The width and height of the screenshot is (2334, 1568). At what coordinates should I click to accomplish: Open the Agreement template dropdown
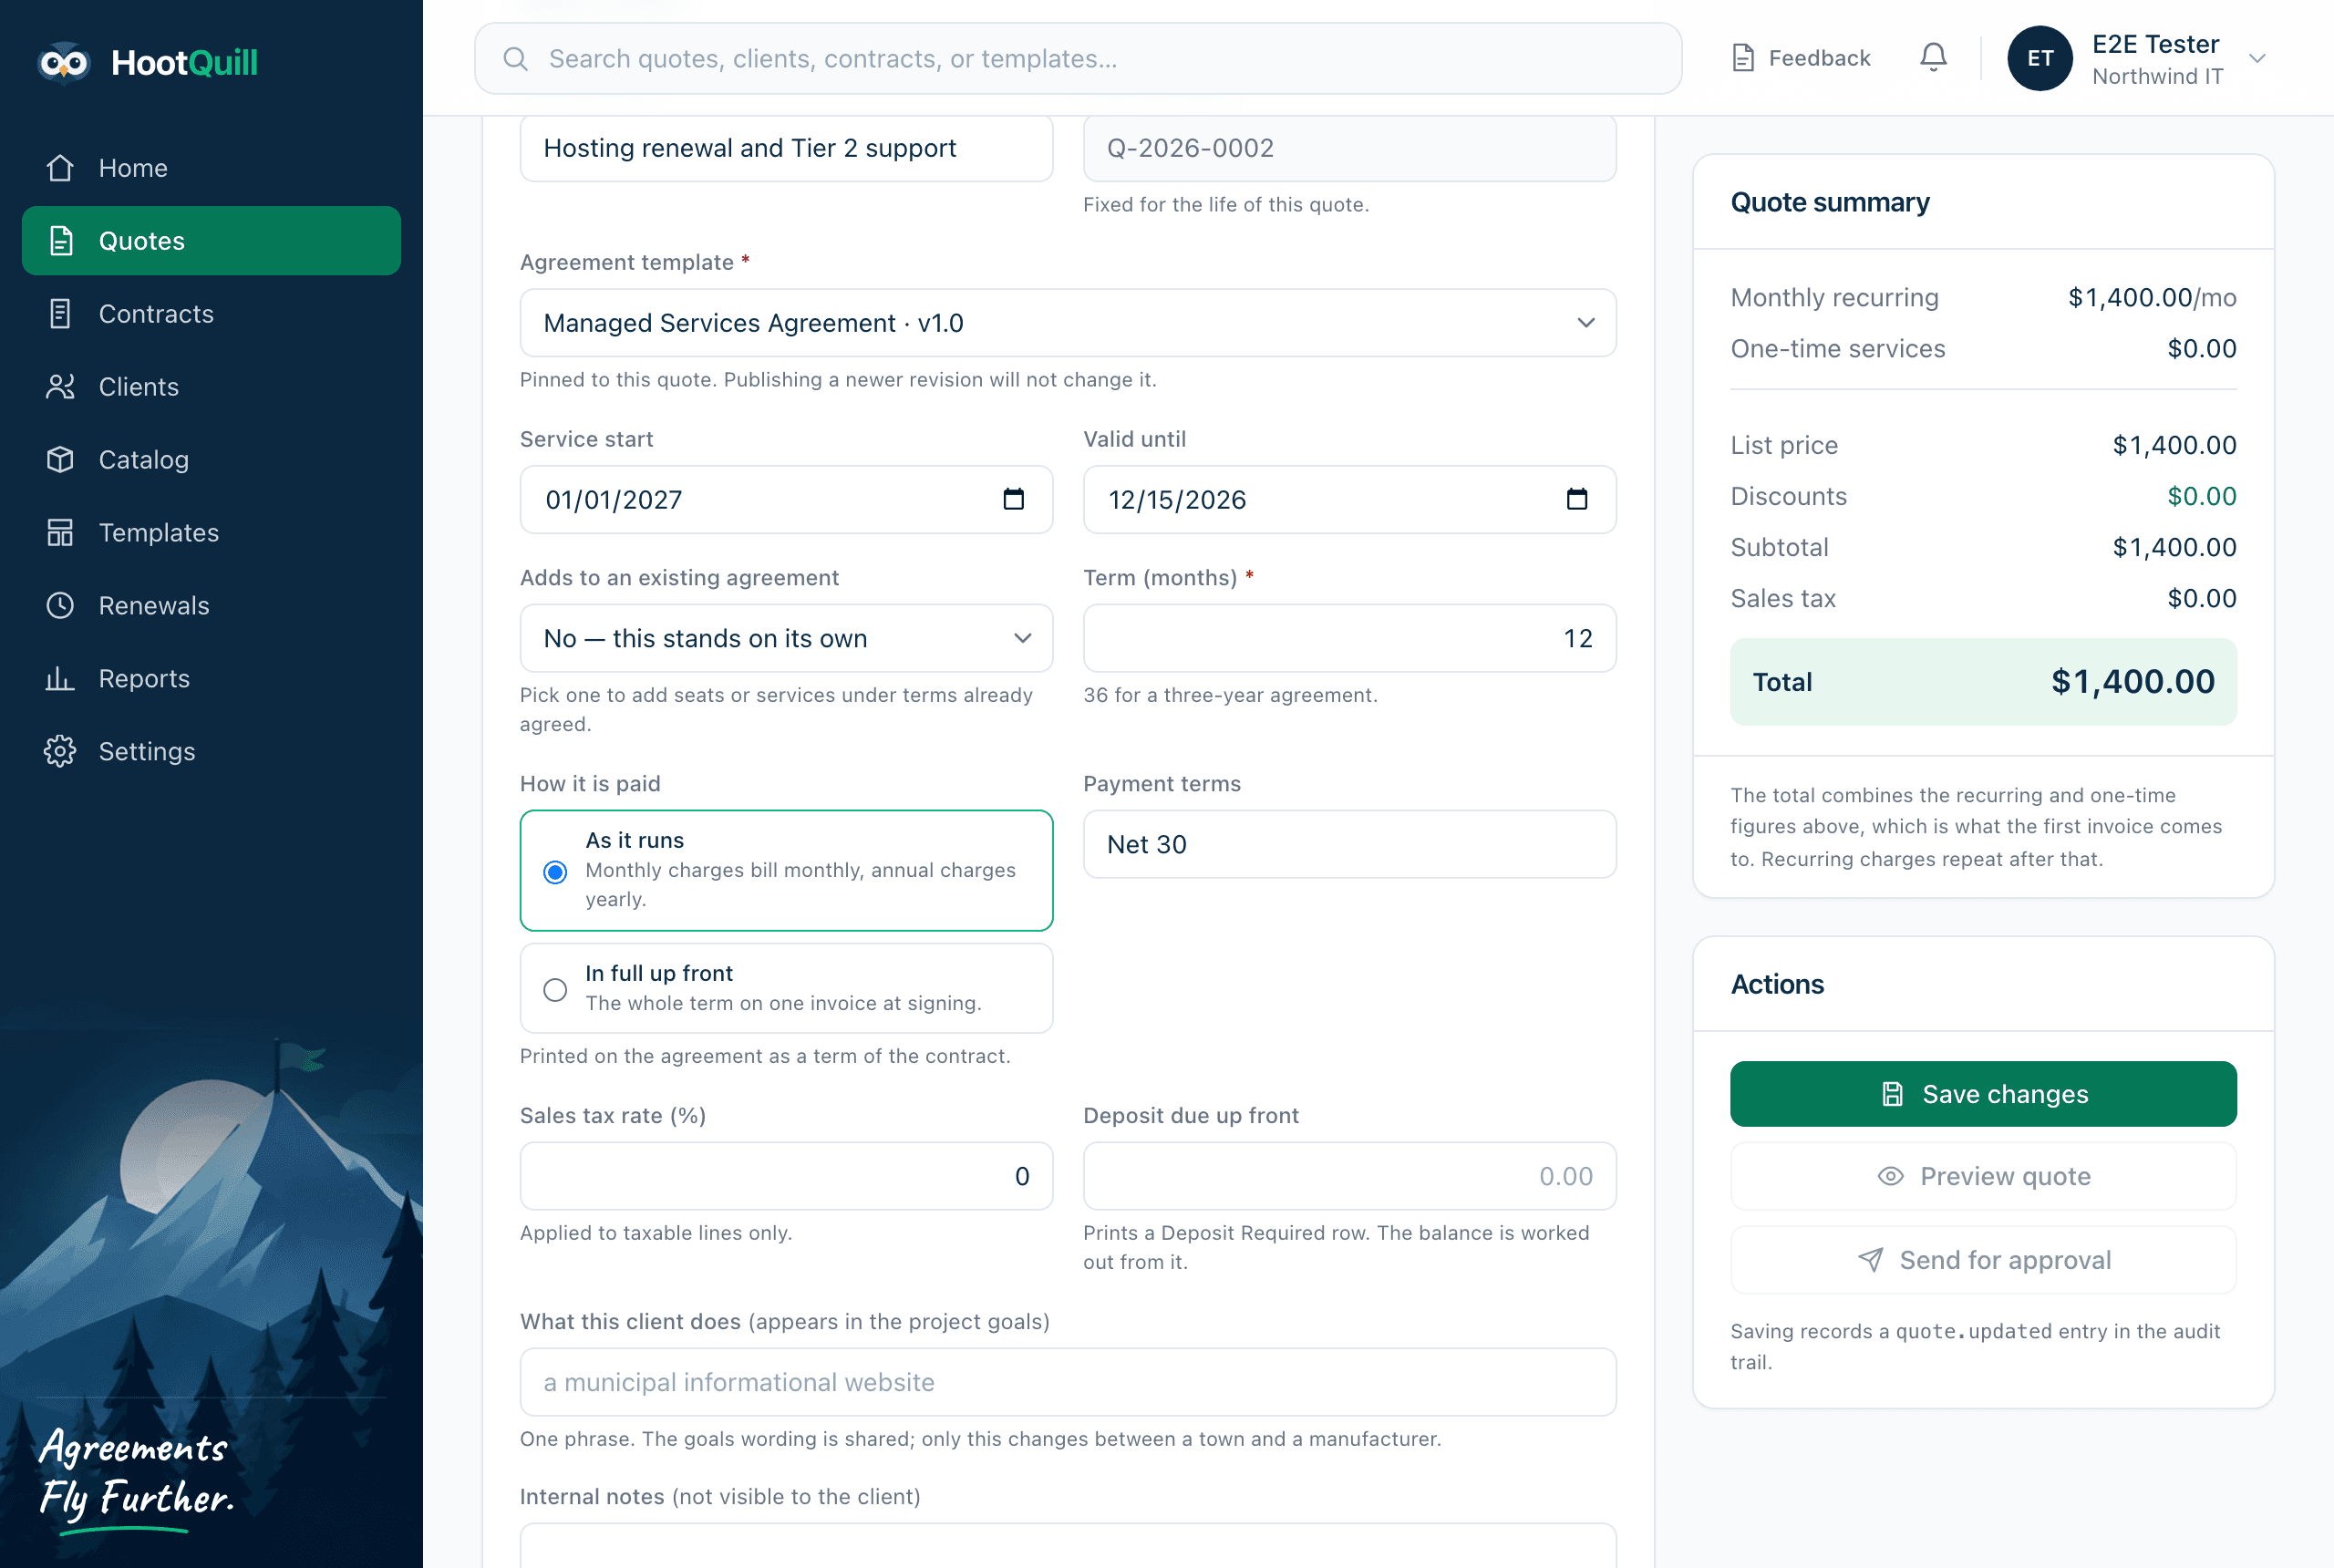click(1067, 323)
